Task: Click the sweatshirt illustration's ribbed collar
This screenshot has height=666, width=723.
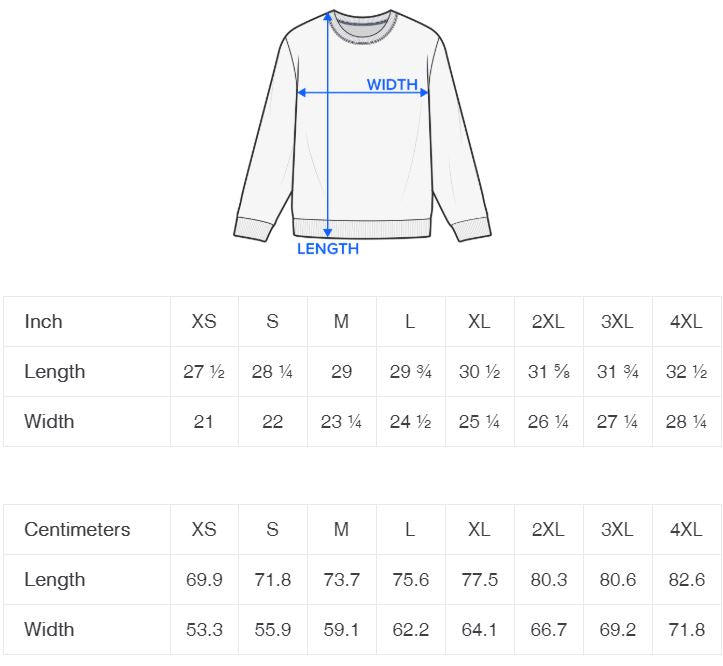Action: click(361, 28)
